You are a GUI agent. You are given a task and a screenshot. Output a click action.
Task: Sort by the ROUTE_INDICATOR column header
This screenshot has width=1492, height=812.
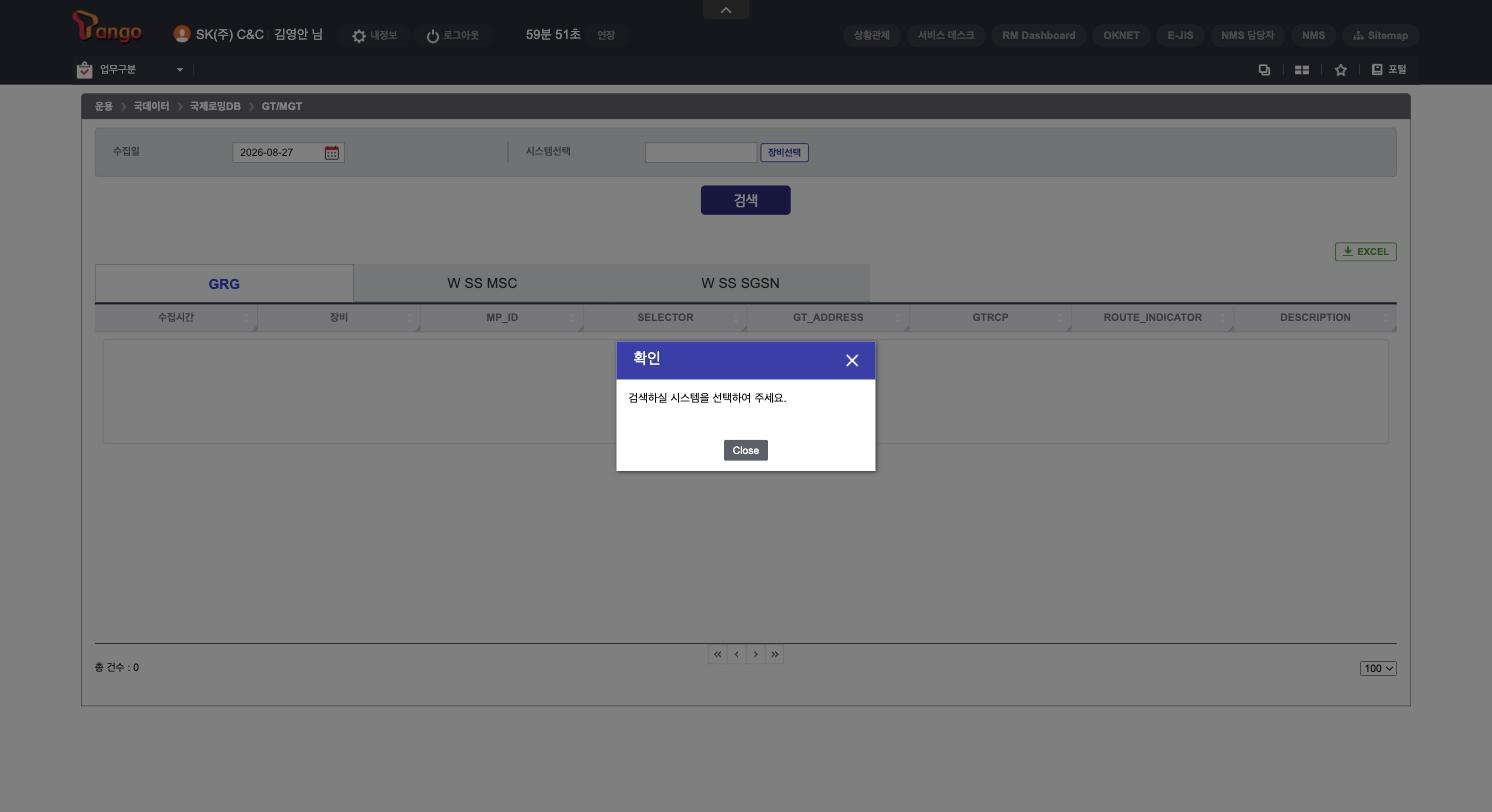pyautogui.click(x=1153, y=318)
